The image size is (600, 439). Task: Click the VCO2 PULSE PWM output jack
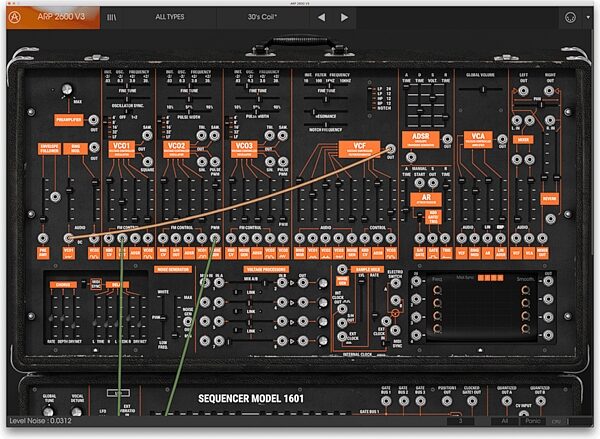point(215,162)
